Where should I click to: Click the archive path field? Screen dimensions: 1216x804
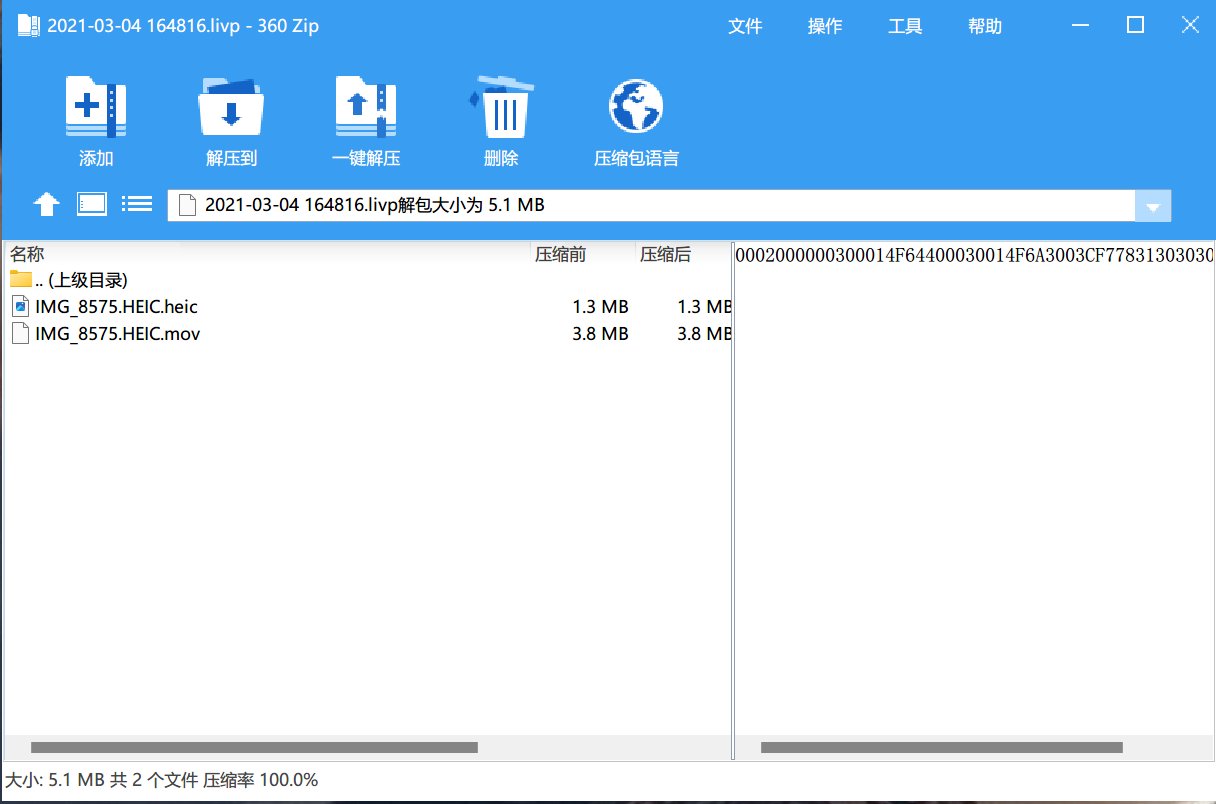pos(651,206)
